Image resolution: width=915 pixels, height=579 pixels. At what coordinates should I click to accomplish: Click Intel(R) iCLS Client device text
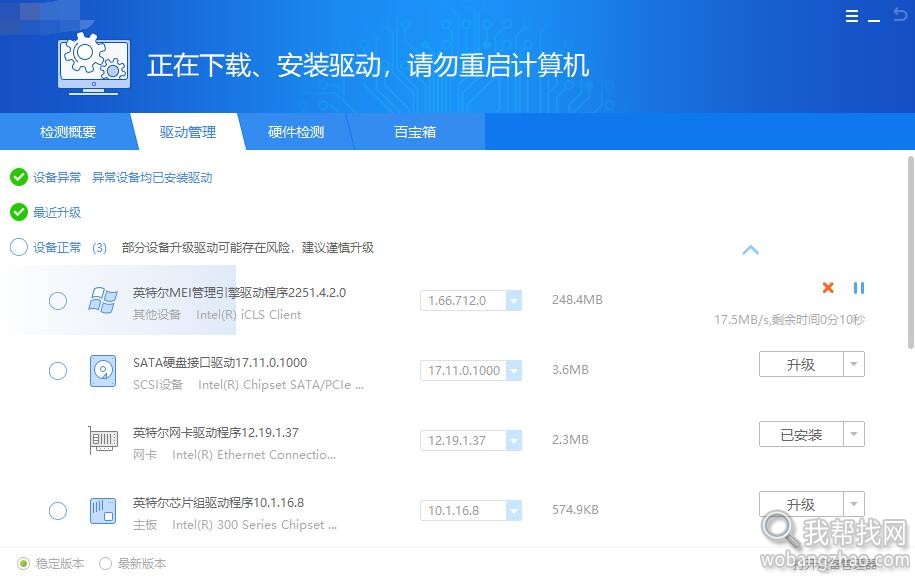(249, 315)
